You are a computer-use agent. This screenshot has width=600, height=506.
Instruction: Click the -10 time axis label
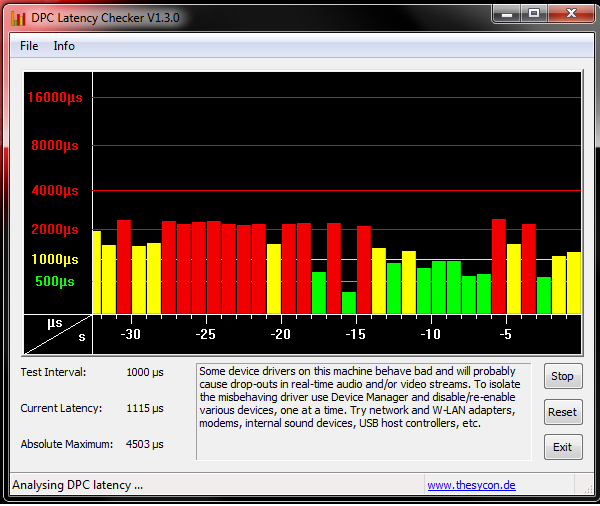pyautogui.click(x=430, y=335)
